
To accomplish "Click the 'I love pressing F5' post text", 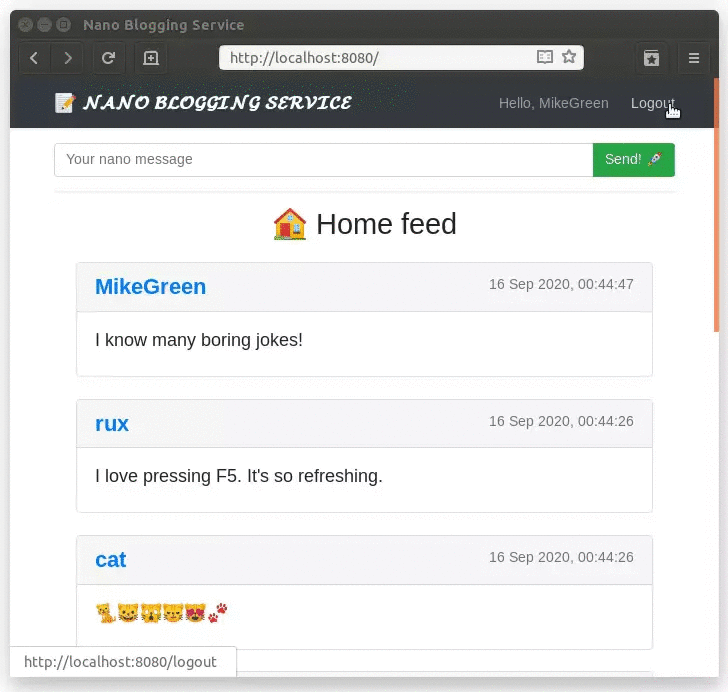I will pyautogui.click(x=239, y=476).
